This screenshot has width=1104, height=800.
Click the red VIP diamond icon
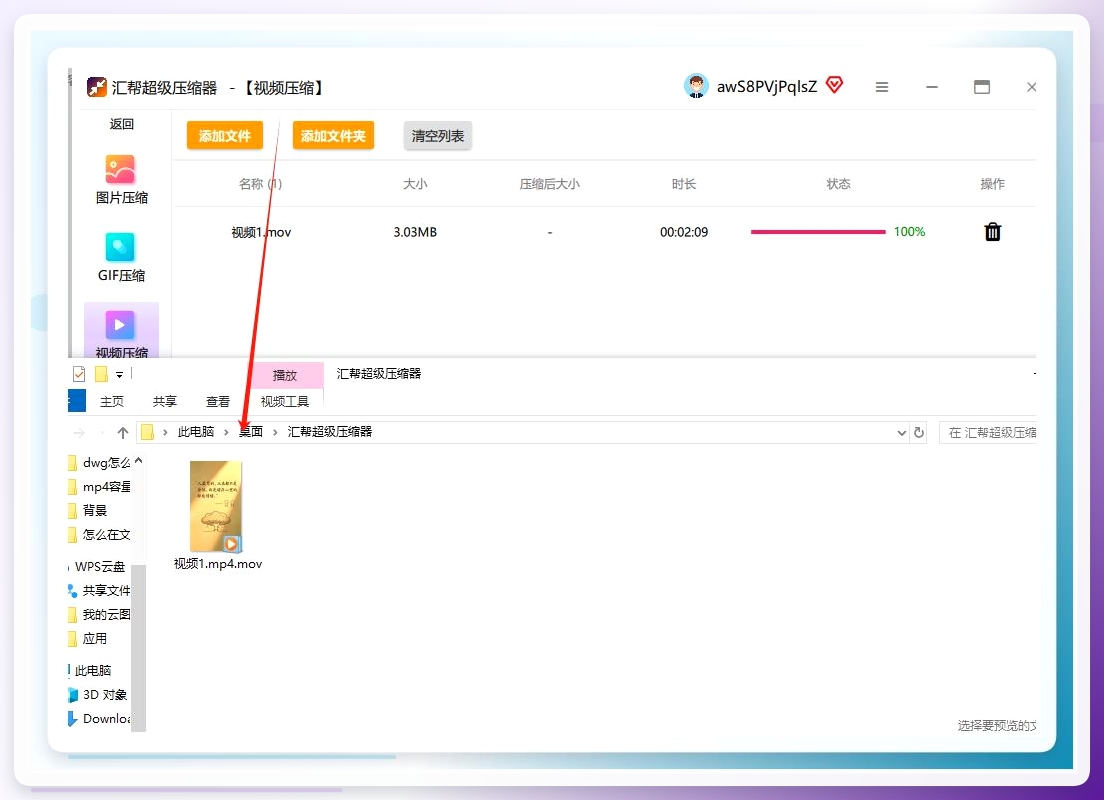click(x=834, y=85)
